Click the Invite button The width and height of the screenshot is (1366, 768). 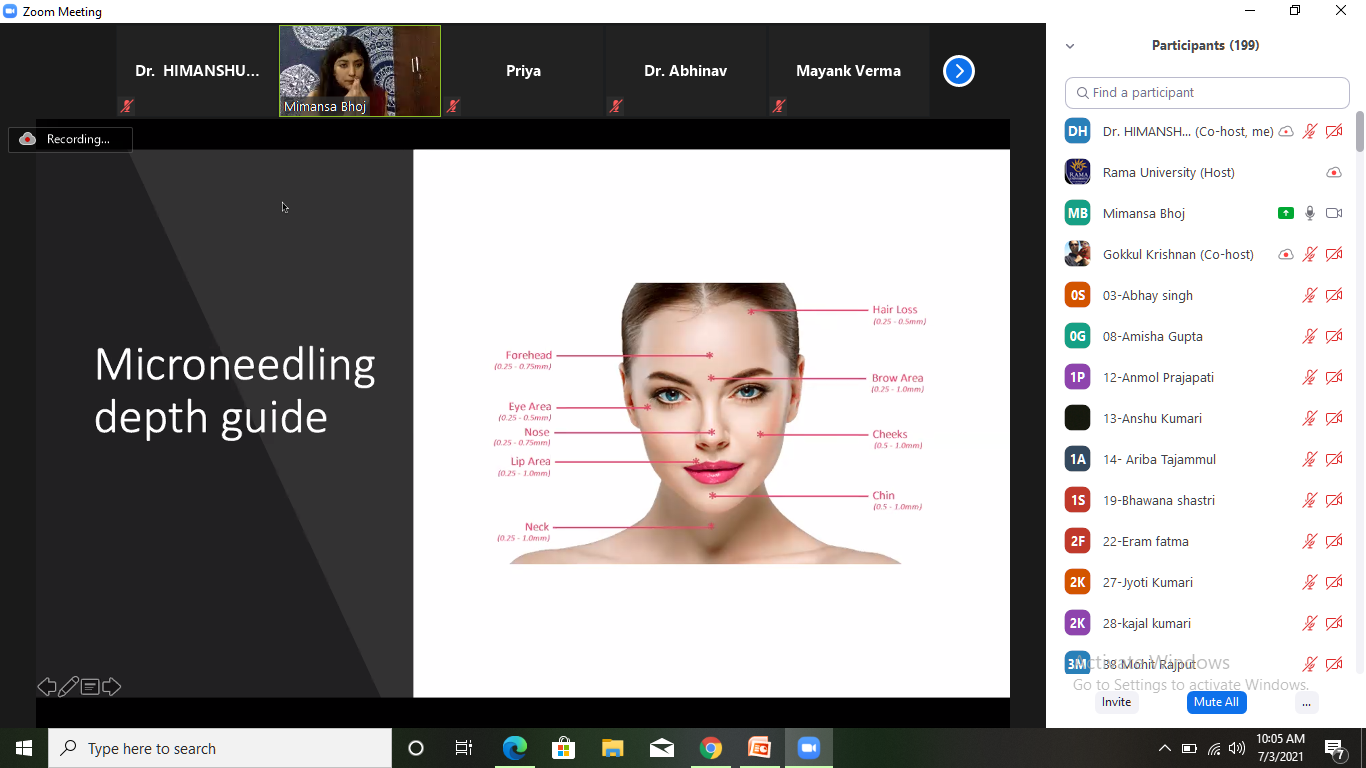1117,702
